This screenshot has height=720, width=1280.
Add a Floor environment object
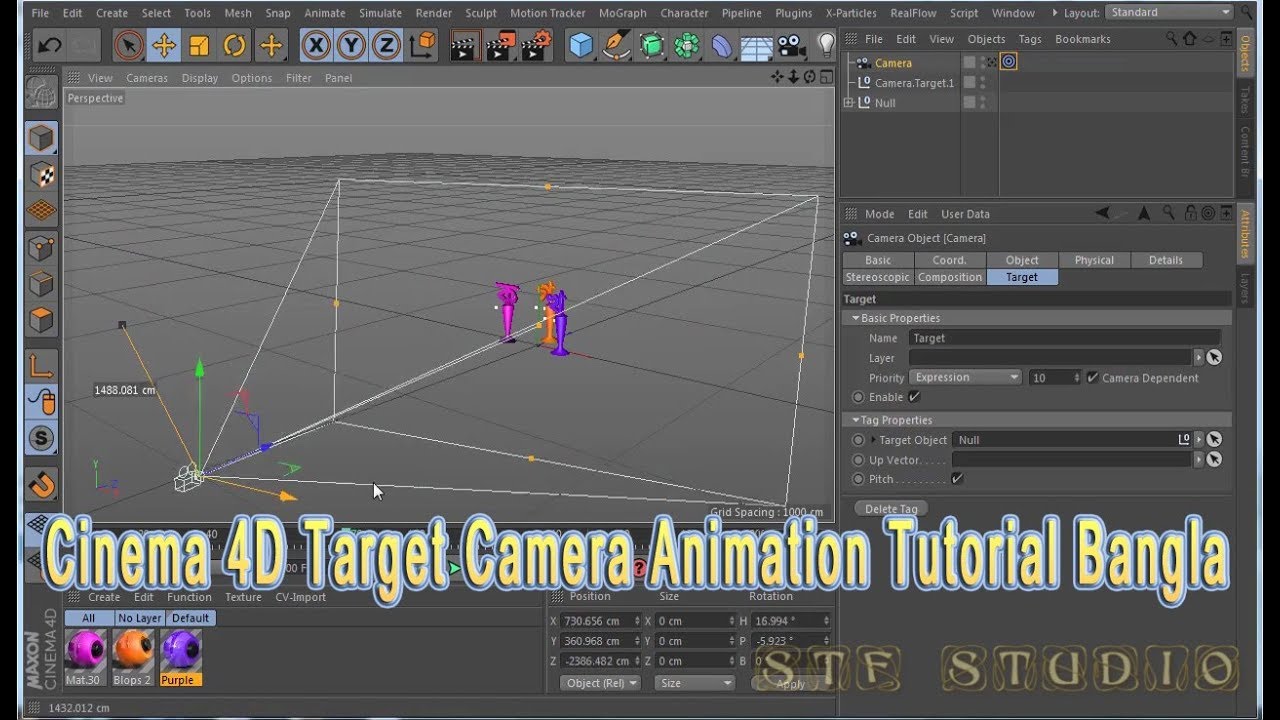click(x=757, y=45)
